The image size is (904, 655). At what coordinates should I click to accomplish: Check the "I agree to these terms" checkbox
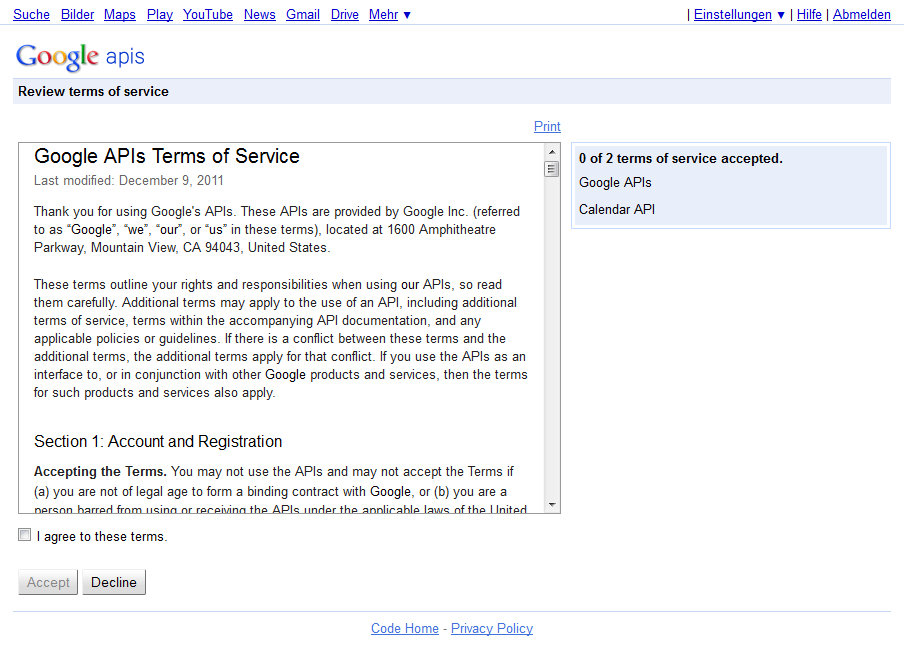point(24,534)
